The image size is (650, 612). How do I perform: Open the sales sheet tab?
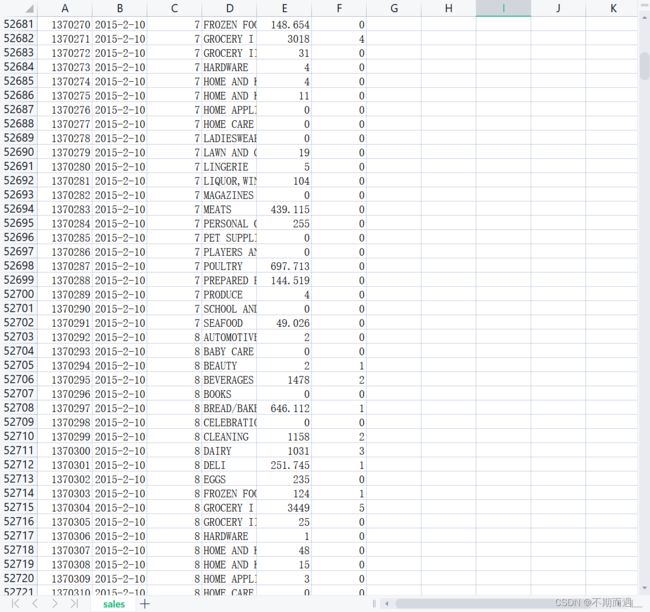click(114, 604)
